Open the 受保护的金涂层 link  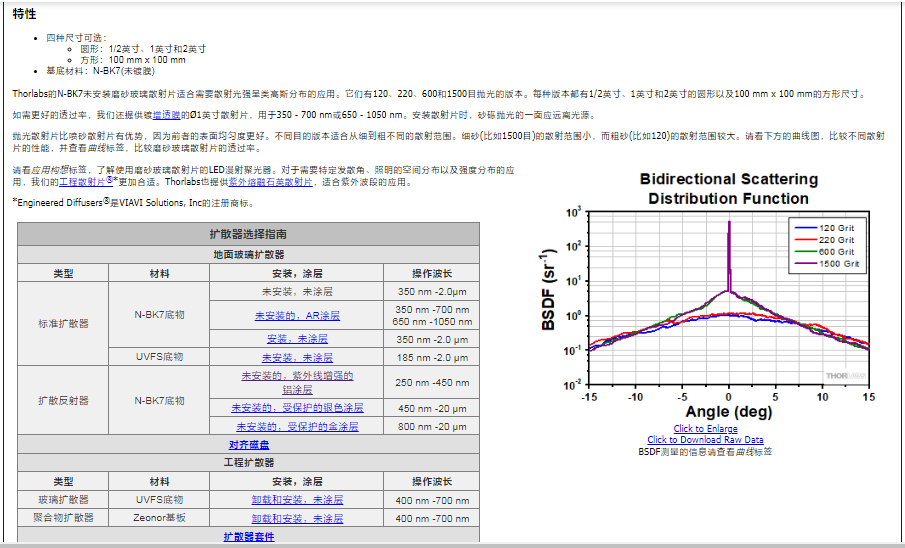297,426
